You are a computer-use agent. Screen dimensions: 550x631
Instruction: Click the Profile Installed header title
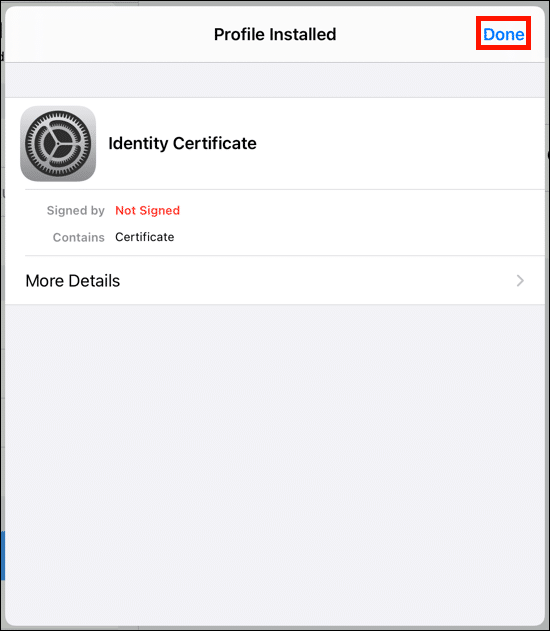coord(275,34)
